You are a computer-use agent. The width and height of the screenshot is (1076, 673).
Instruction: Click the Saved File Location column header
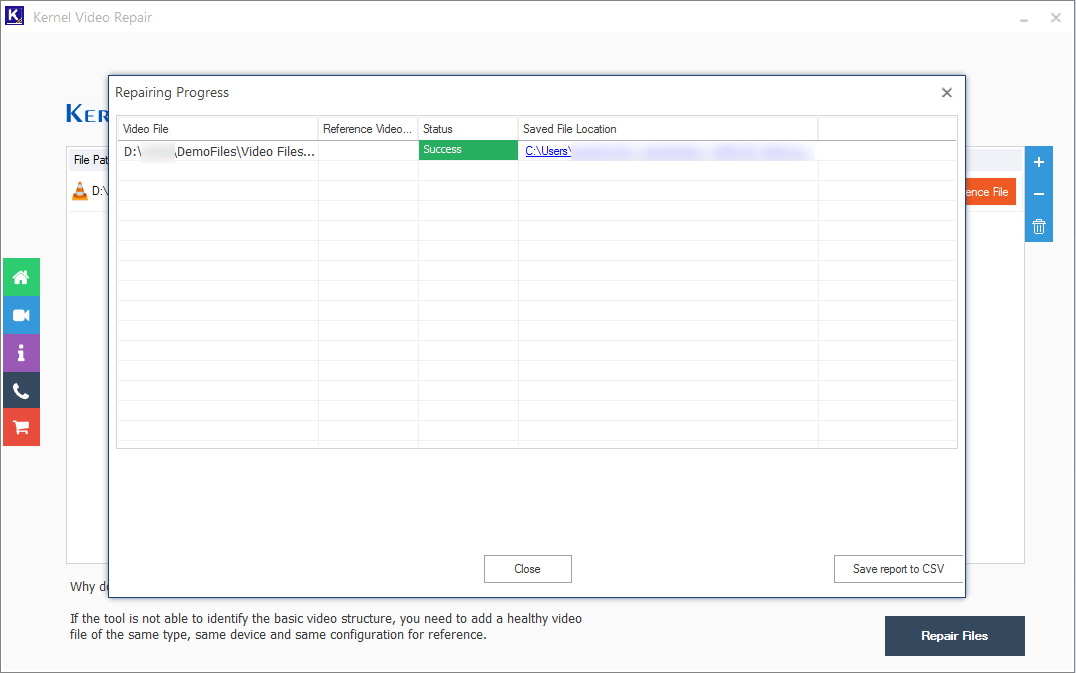pos(668,129)
